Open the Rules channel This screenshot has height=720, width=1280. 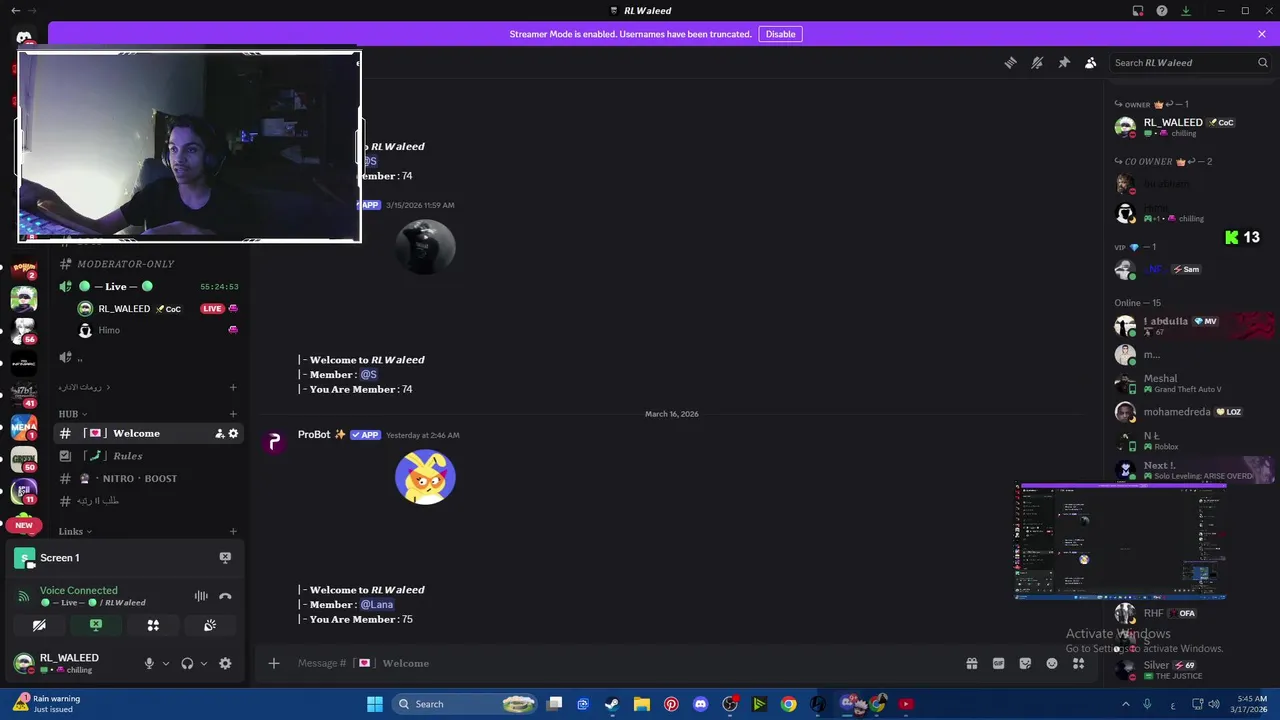coord(148,456)
